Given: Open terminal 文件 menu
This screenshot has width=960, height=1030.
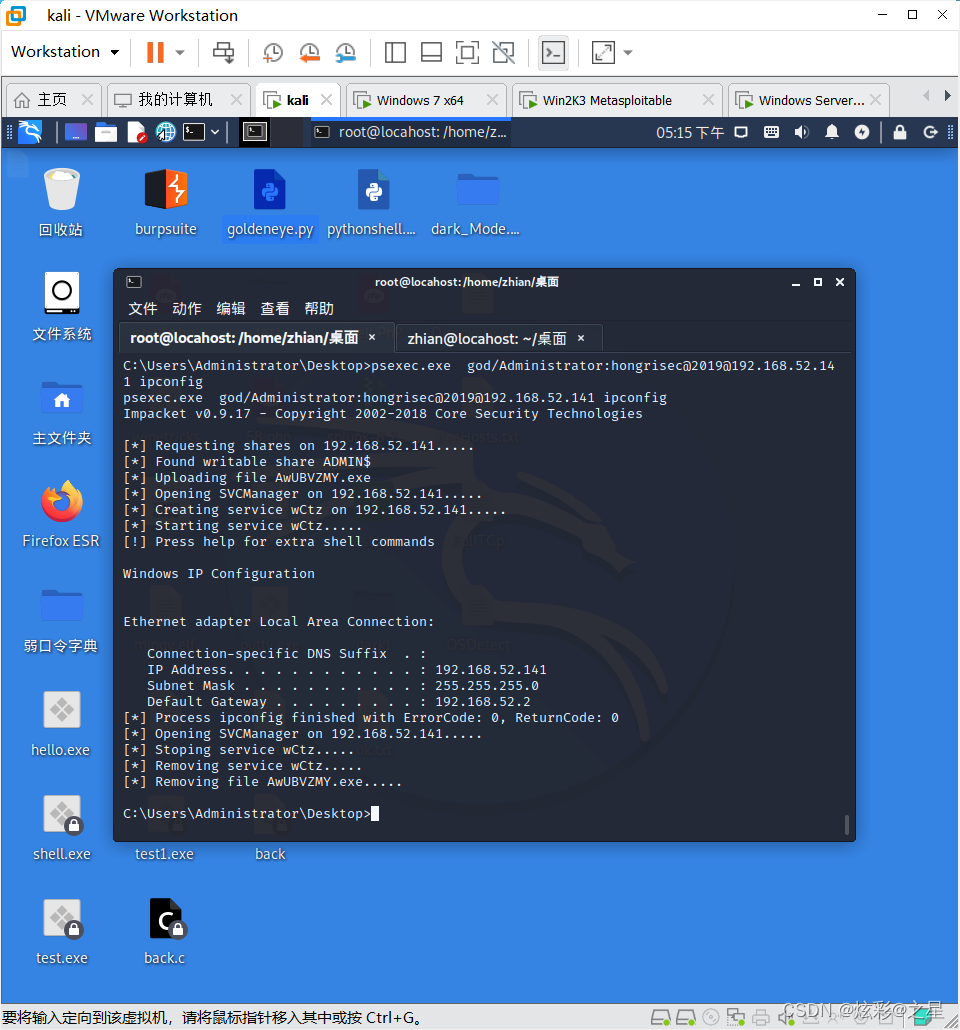Looking at the screenshot, I should click(143, 308).
